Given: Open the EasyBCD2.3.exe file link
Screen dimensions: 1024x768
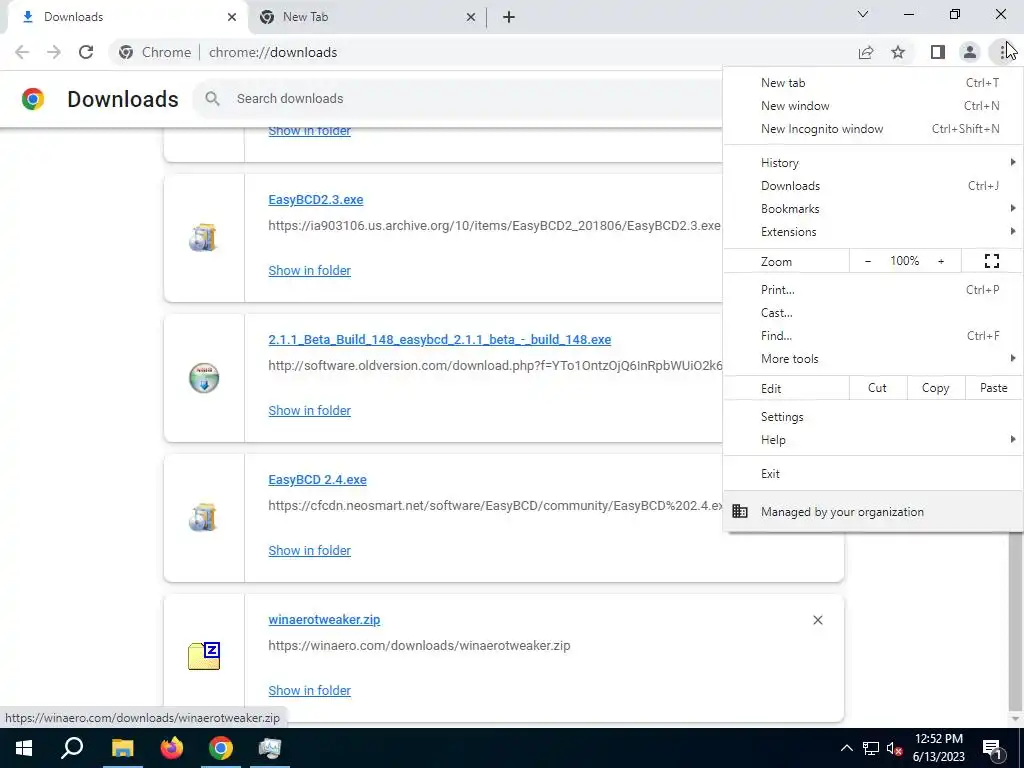Looking at the screenshot, I should [x=315, y=200].
